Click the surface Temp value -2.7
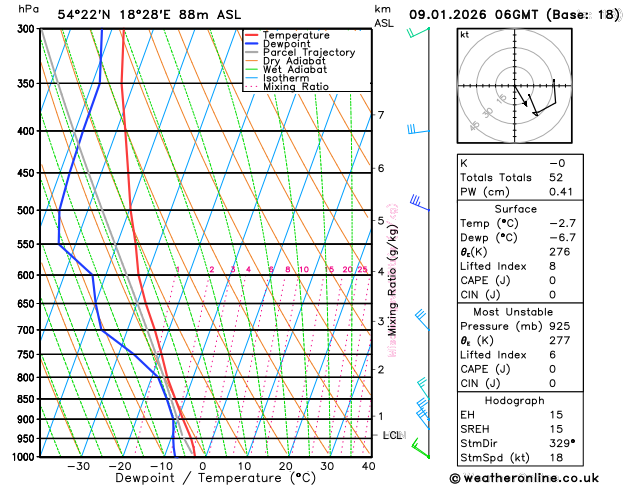The width and height of the screenshot is (629, 486). [x=562, y=223]
